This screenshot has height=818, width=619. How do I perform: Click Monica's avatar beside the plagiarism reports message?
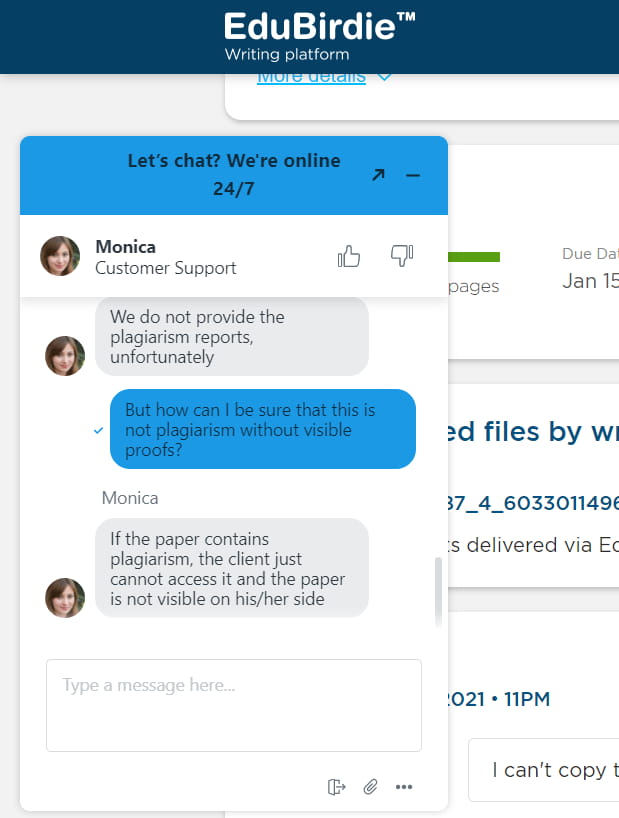click(x=65, y=356)
